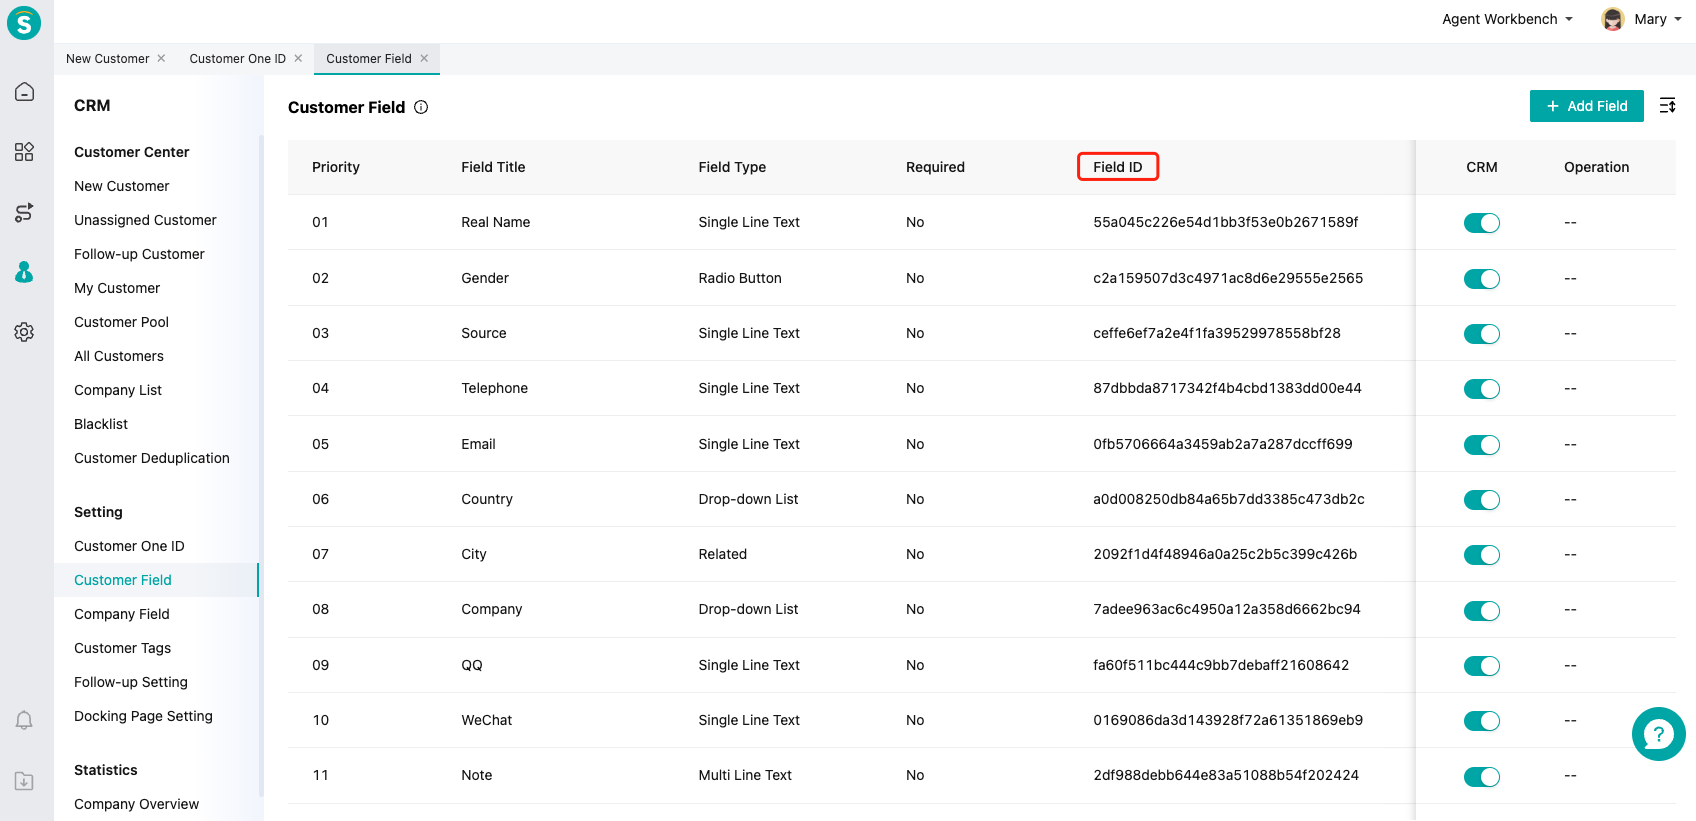This screenshot has height=821, width=1696.
Task: Switch to the Customer One ID tab
Action: pyautogui.click(x=237, y=59)
